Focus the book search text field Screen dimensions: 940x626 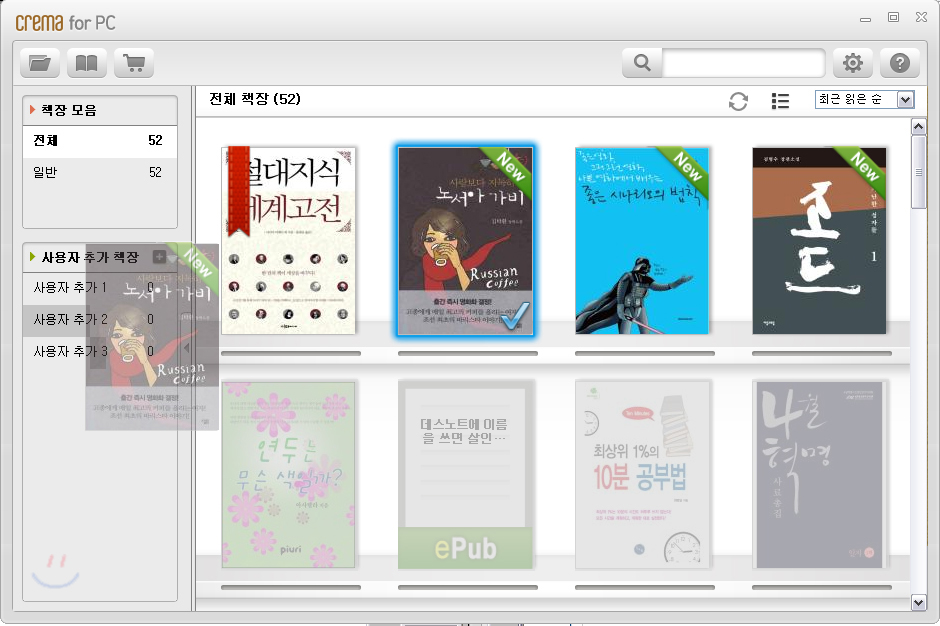tap(743, 63)
